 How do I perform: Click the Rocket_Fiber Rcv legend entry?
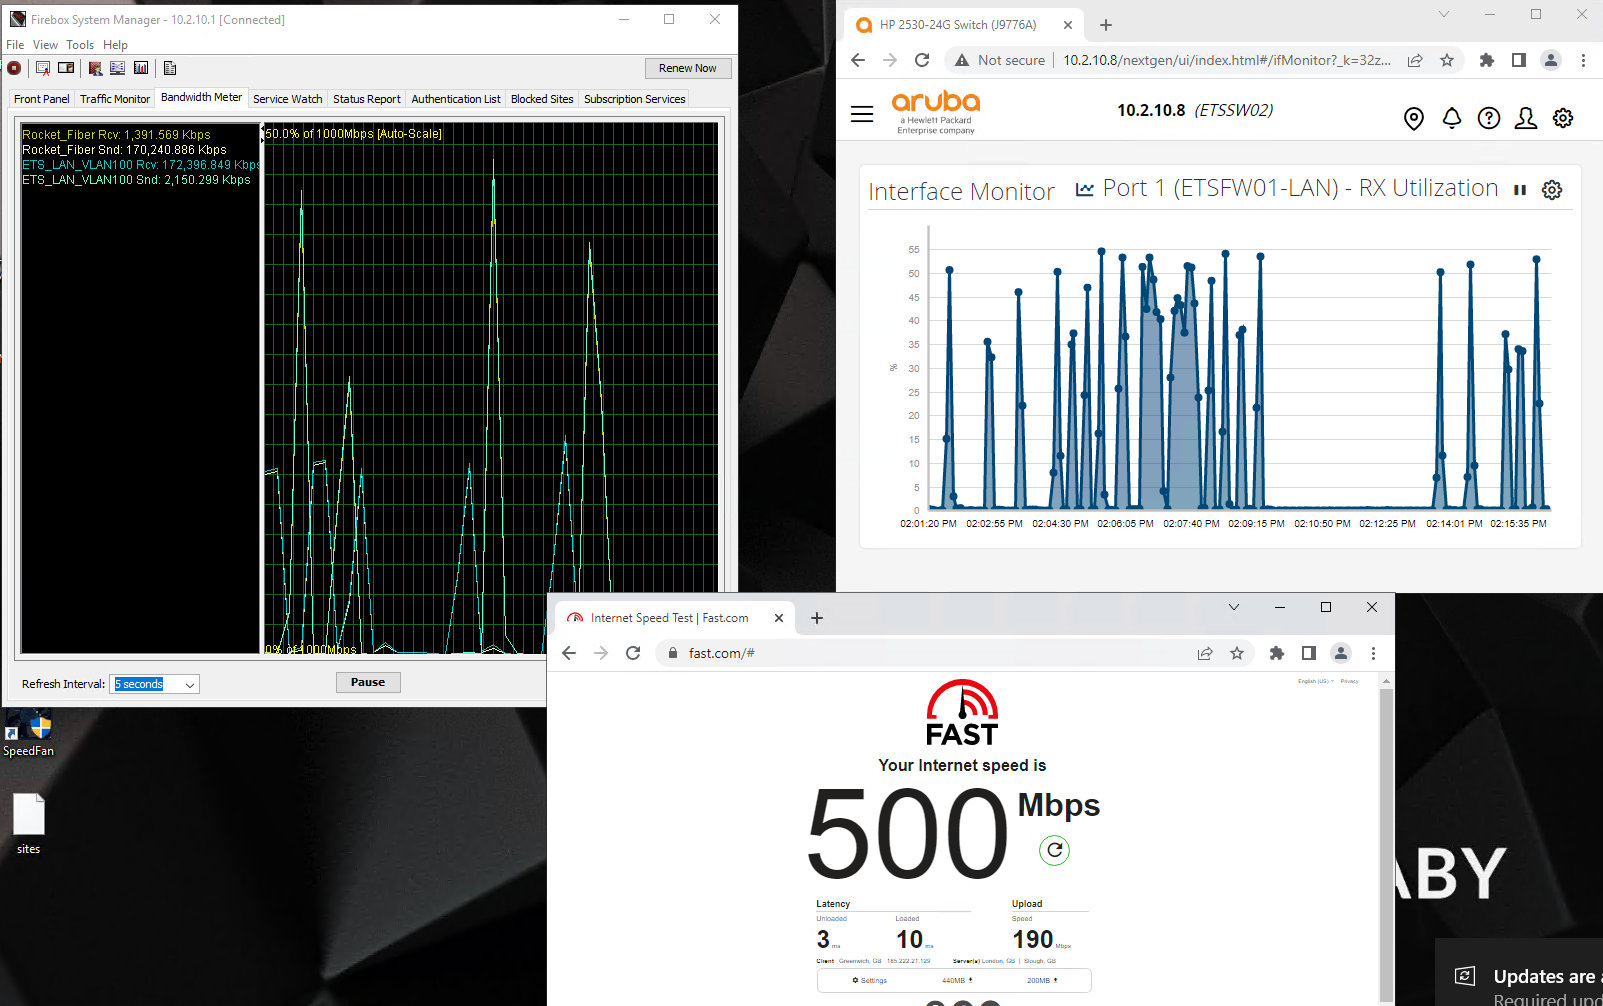pyautogui.click(x=117, y=135)
